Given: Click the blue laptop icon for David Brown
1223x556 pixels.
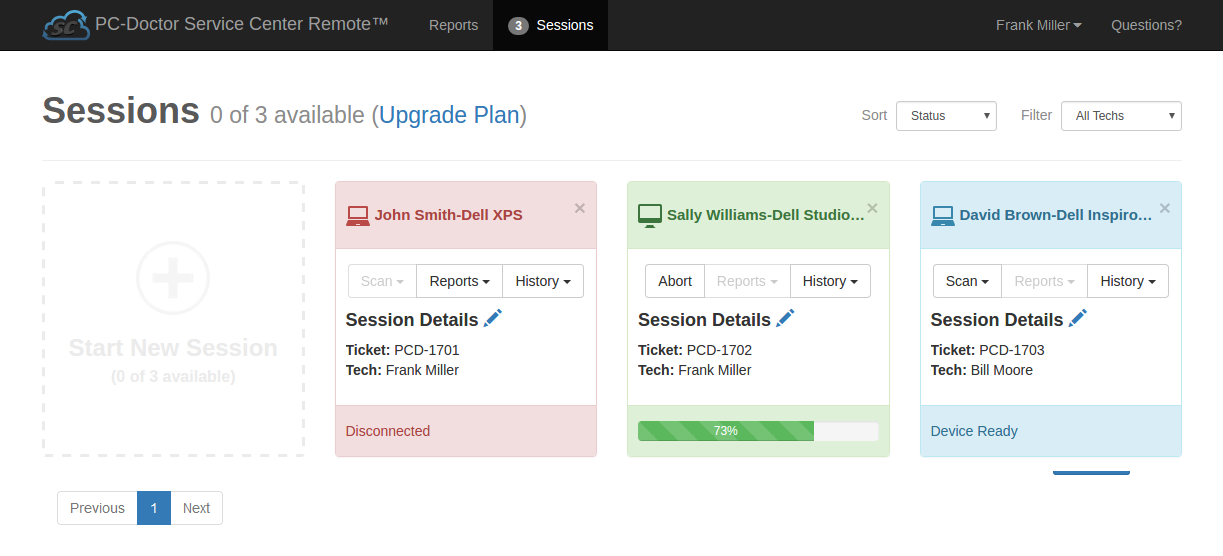Looking at the screenshot, I should click(x=942, y=215).
